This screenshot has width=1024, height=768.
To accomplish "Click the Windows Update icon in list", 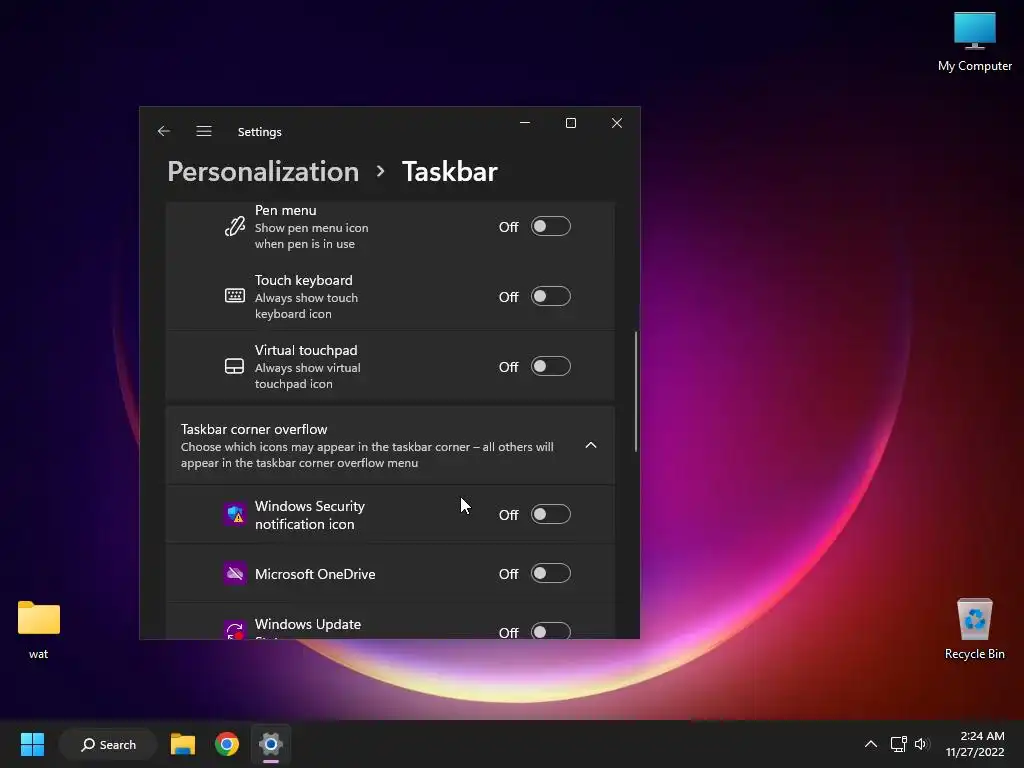I will [x=234, y=630].
